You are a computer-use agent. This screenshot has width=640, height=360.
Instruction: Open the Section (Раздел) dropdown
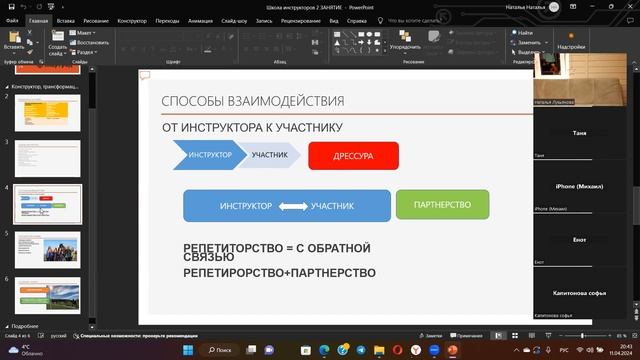pos(84,52)
